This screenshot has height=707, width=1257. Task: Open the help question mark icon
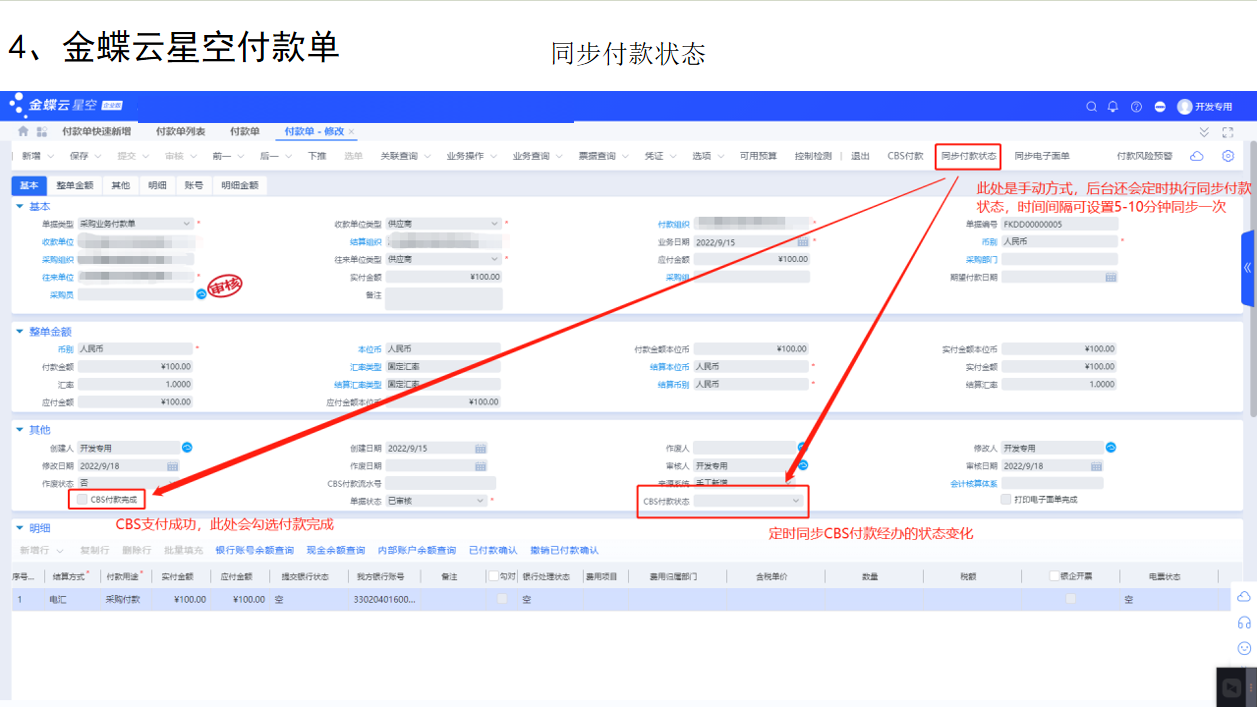(x=1136, y=106)
